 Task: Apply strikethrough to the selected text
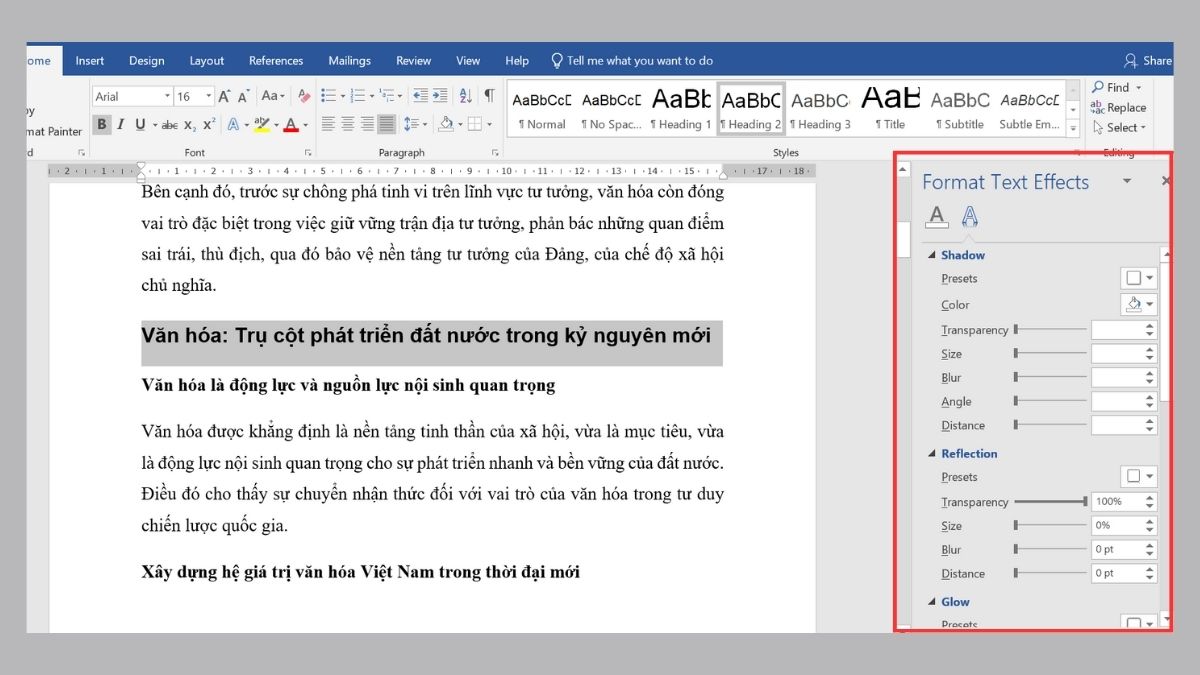pos(169,125)
